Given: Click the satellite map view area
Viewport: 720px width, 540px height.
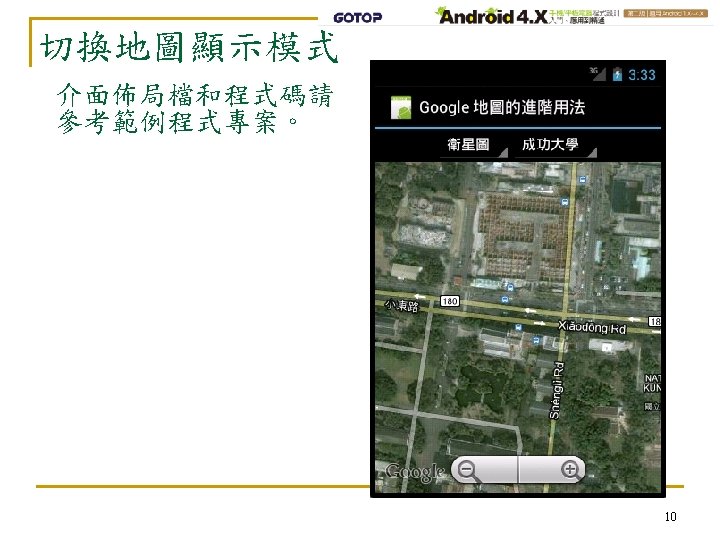Looking at the screenshot, I should point(518,327).
